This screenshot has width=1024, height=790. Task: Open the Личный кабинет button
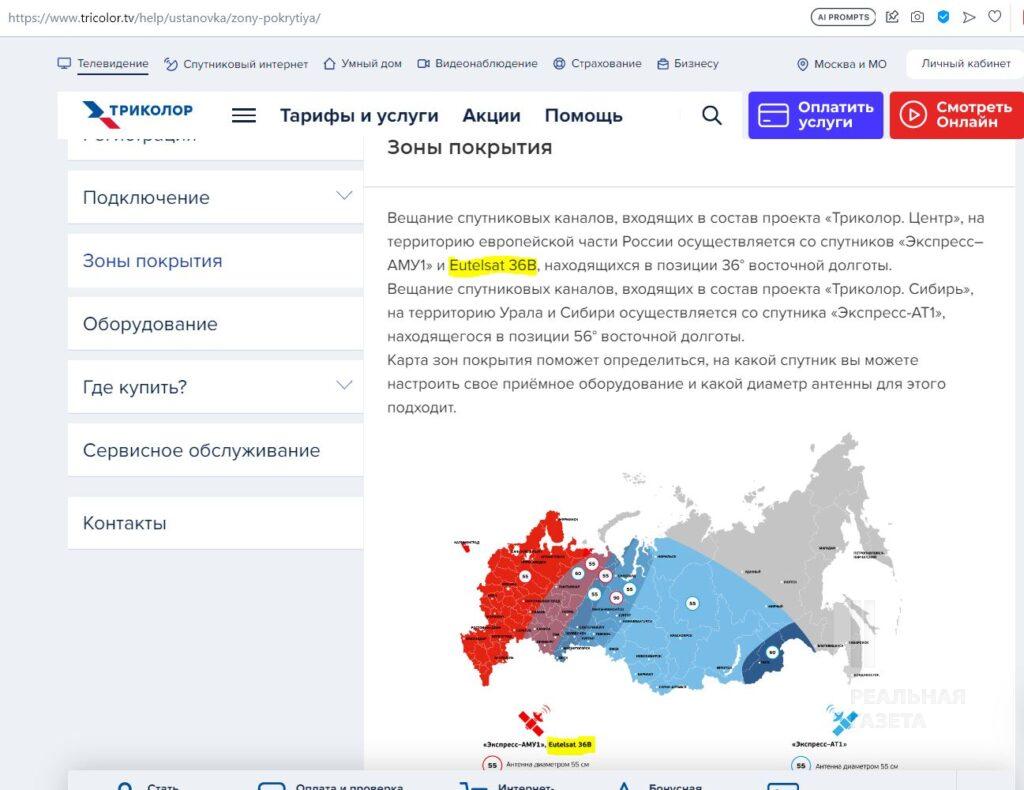click(x=965, y=64)
